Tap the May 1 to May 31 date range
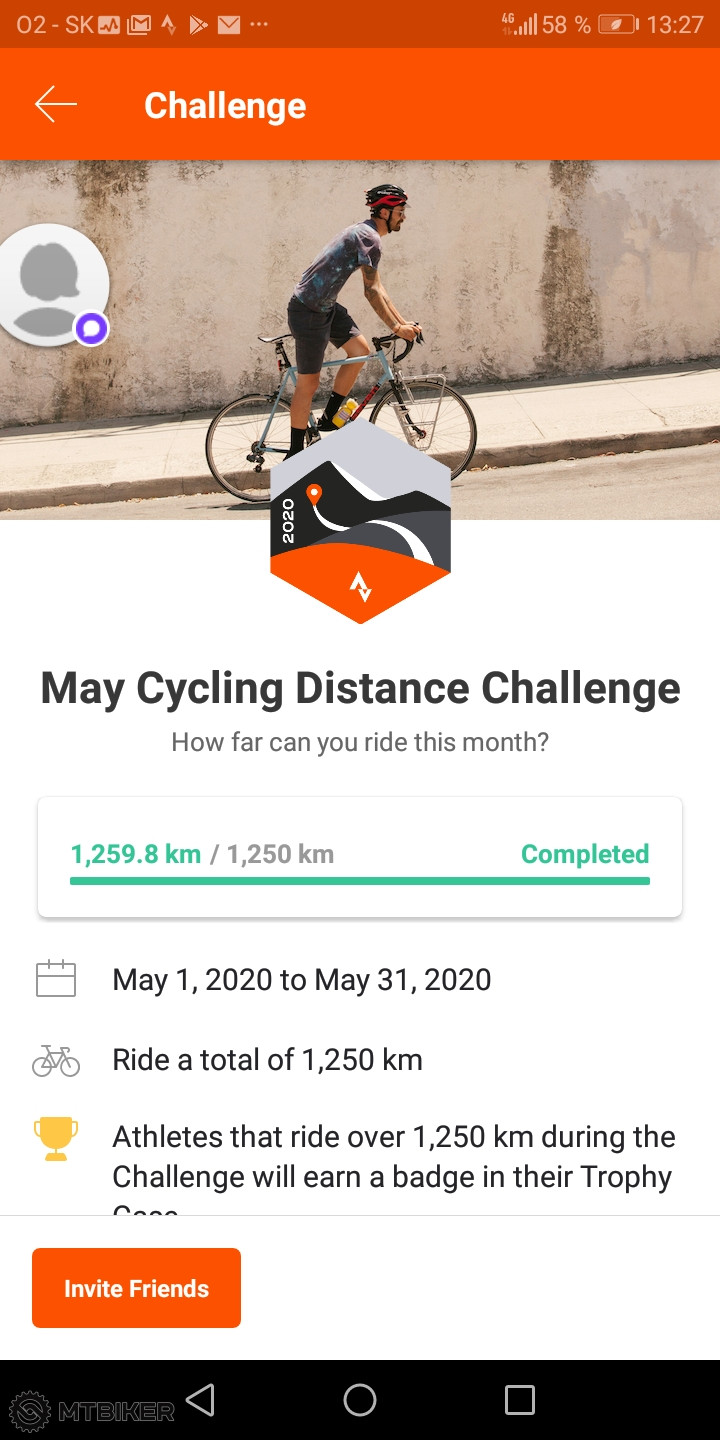This screenshot has height=1440, width=720. (x=302, y=979)
